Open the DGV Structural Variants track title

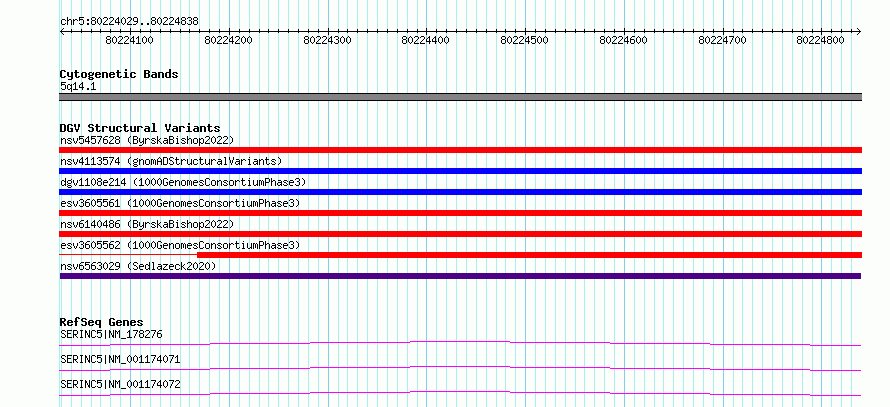(x=140, y=128)
